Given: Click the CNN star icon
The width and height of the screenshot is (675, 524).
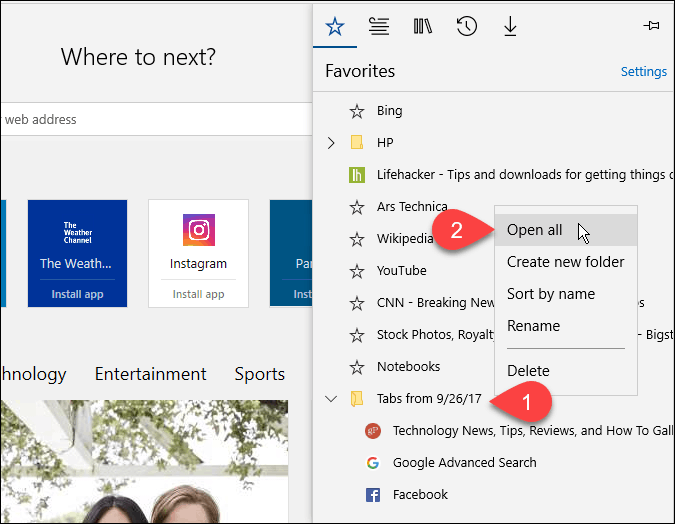Looking at the screenshot, I should pyautogui.click(x=357, y=304).
